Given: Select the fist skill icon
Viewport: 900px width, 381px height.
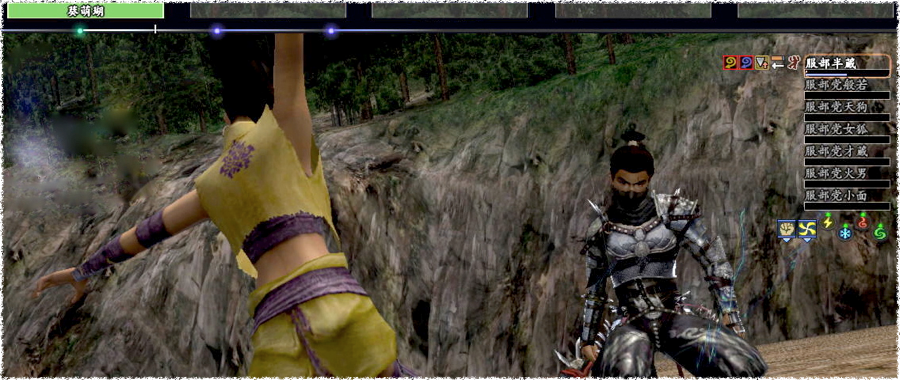Looking at the screenshot, I should coord(786,230).
